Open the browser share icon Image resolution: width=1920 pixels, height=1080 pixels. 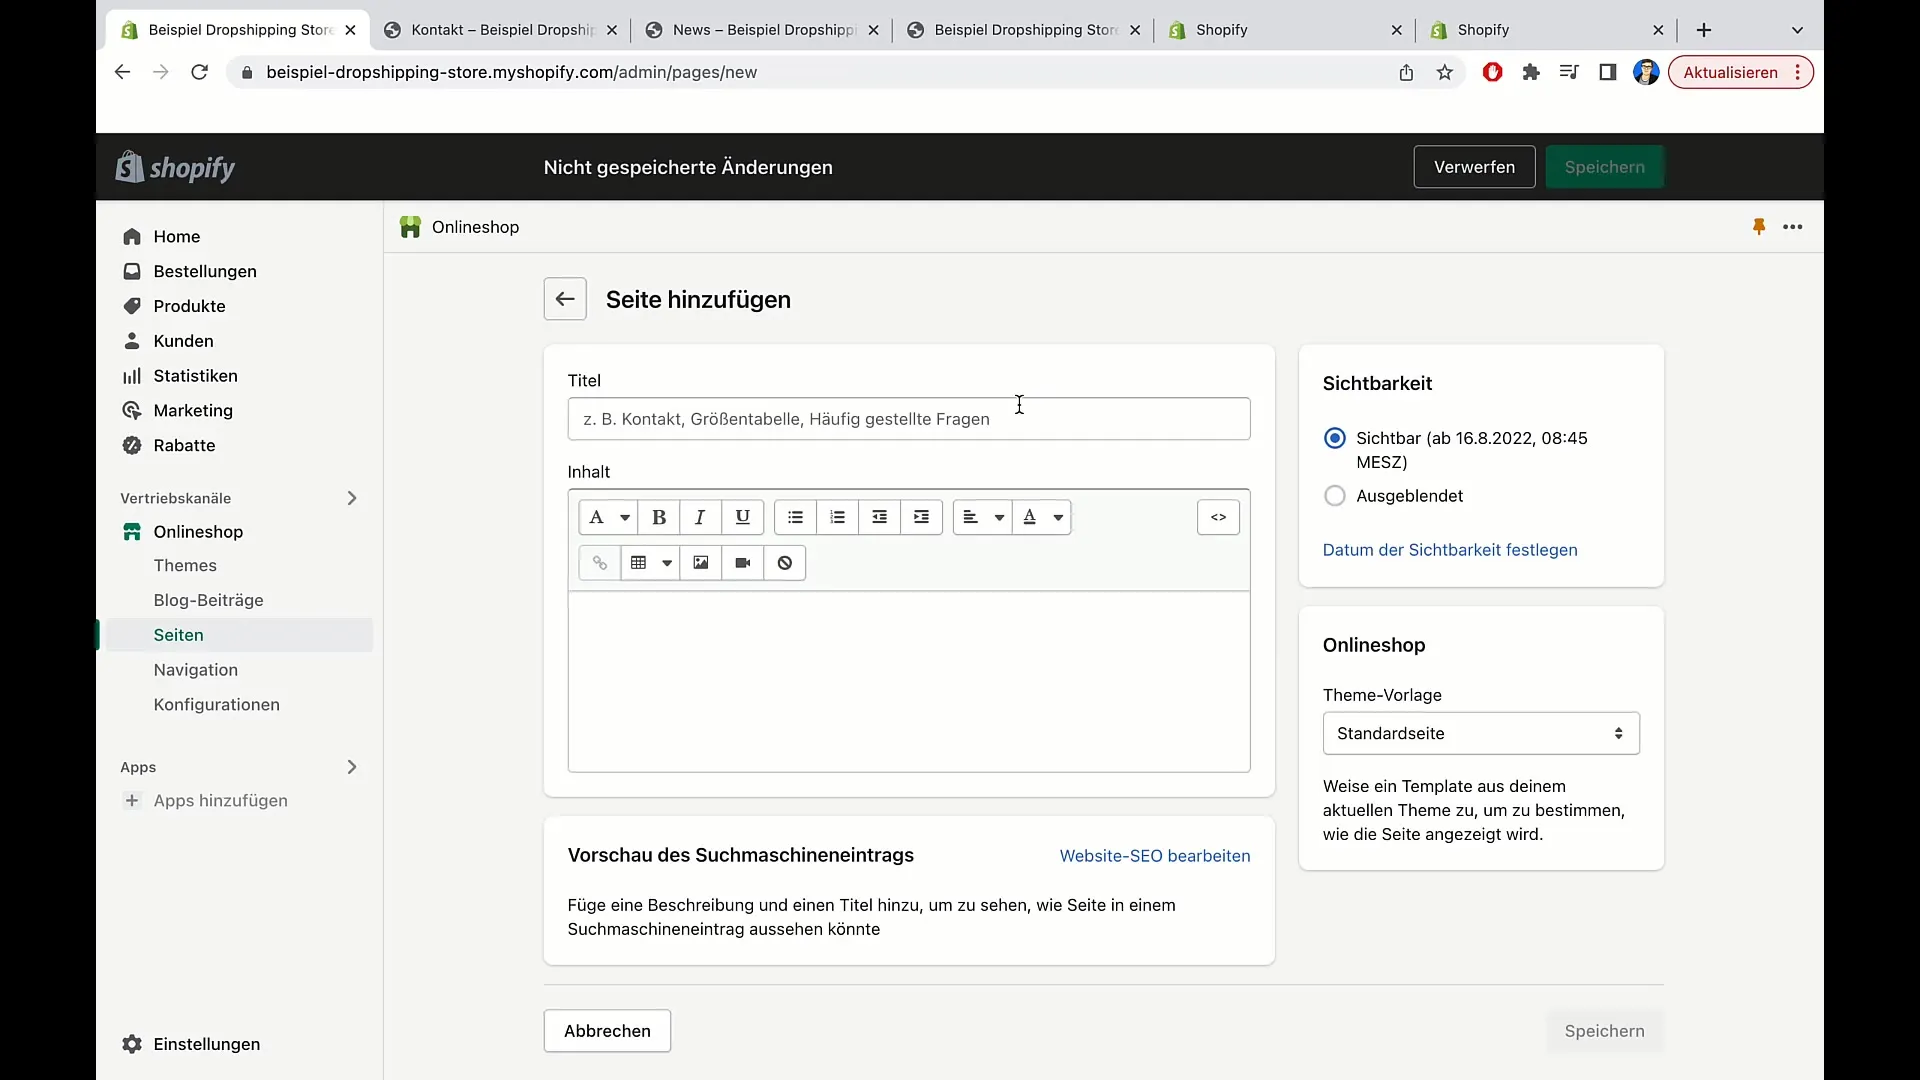point(1406,72)
